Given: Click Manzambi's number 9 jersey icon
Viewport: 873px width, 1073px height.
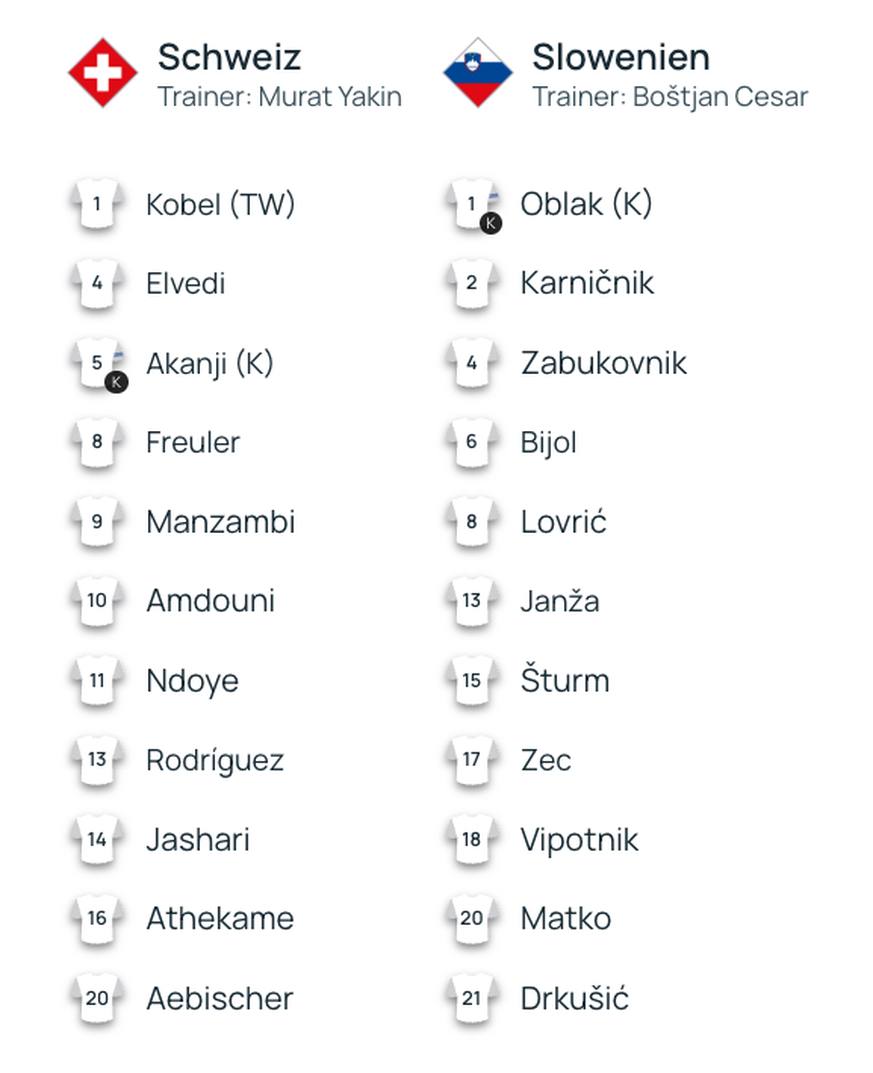Looking at the screenshot, I should [x=97, y=521].
